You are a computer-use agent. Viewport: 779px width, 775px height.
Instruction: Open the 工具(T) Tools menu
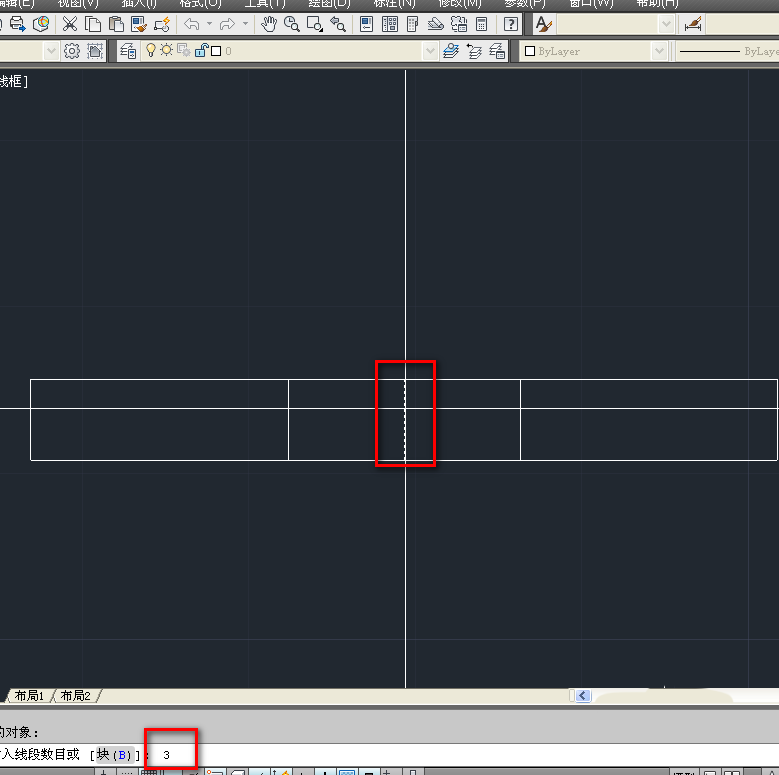pos(265,3)
